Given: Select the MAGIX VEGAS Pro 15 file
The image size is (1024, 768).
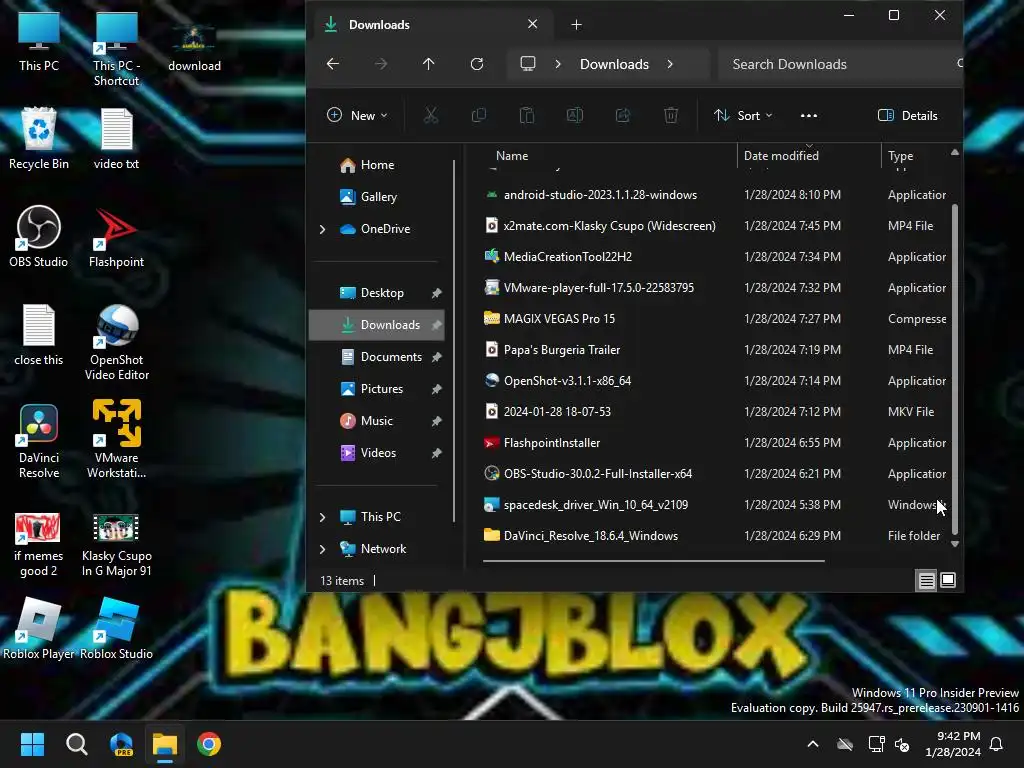Looking at the screenshot, I should (x=715, y=319).
